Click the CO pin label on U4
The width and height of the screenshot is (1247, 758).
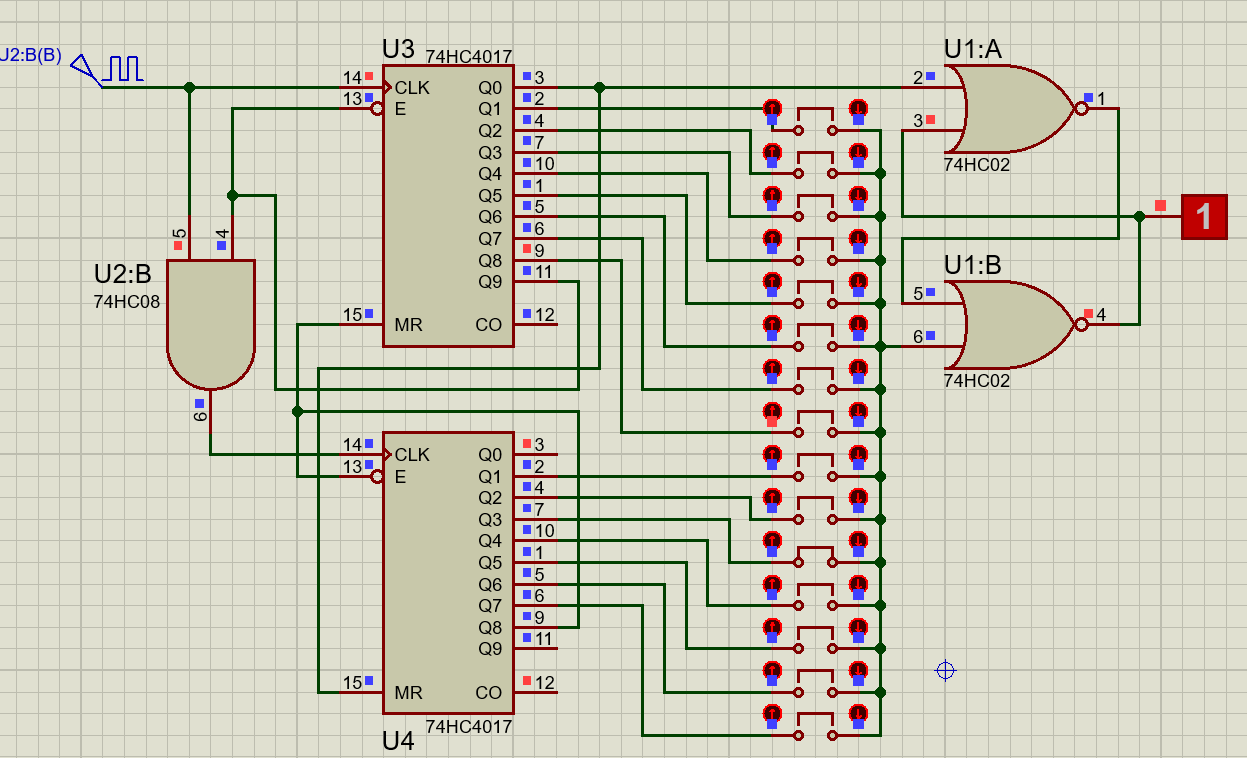pos(488,692)
